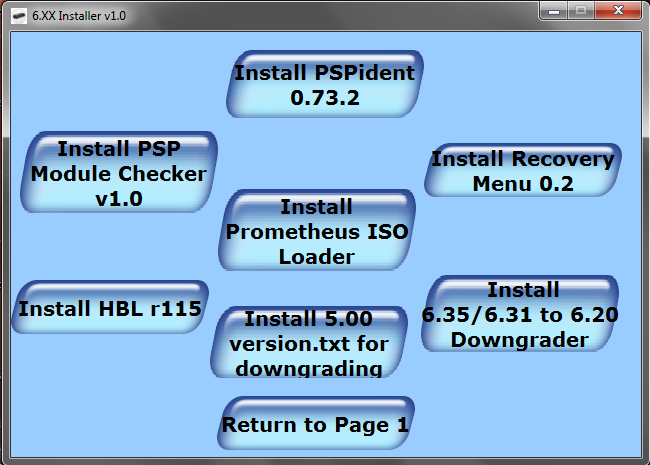The height and width of the screenshot is (465, 650).
Task: Click the 6.XX Installer title bar icon
Action: [19, 16]
